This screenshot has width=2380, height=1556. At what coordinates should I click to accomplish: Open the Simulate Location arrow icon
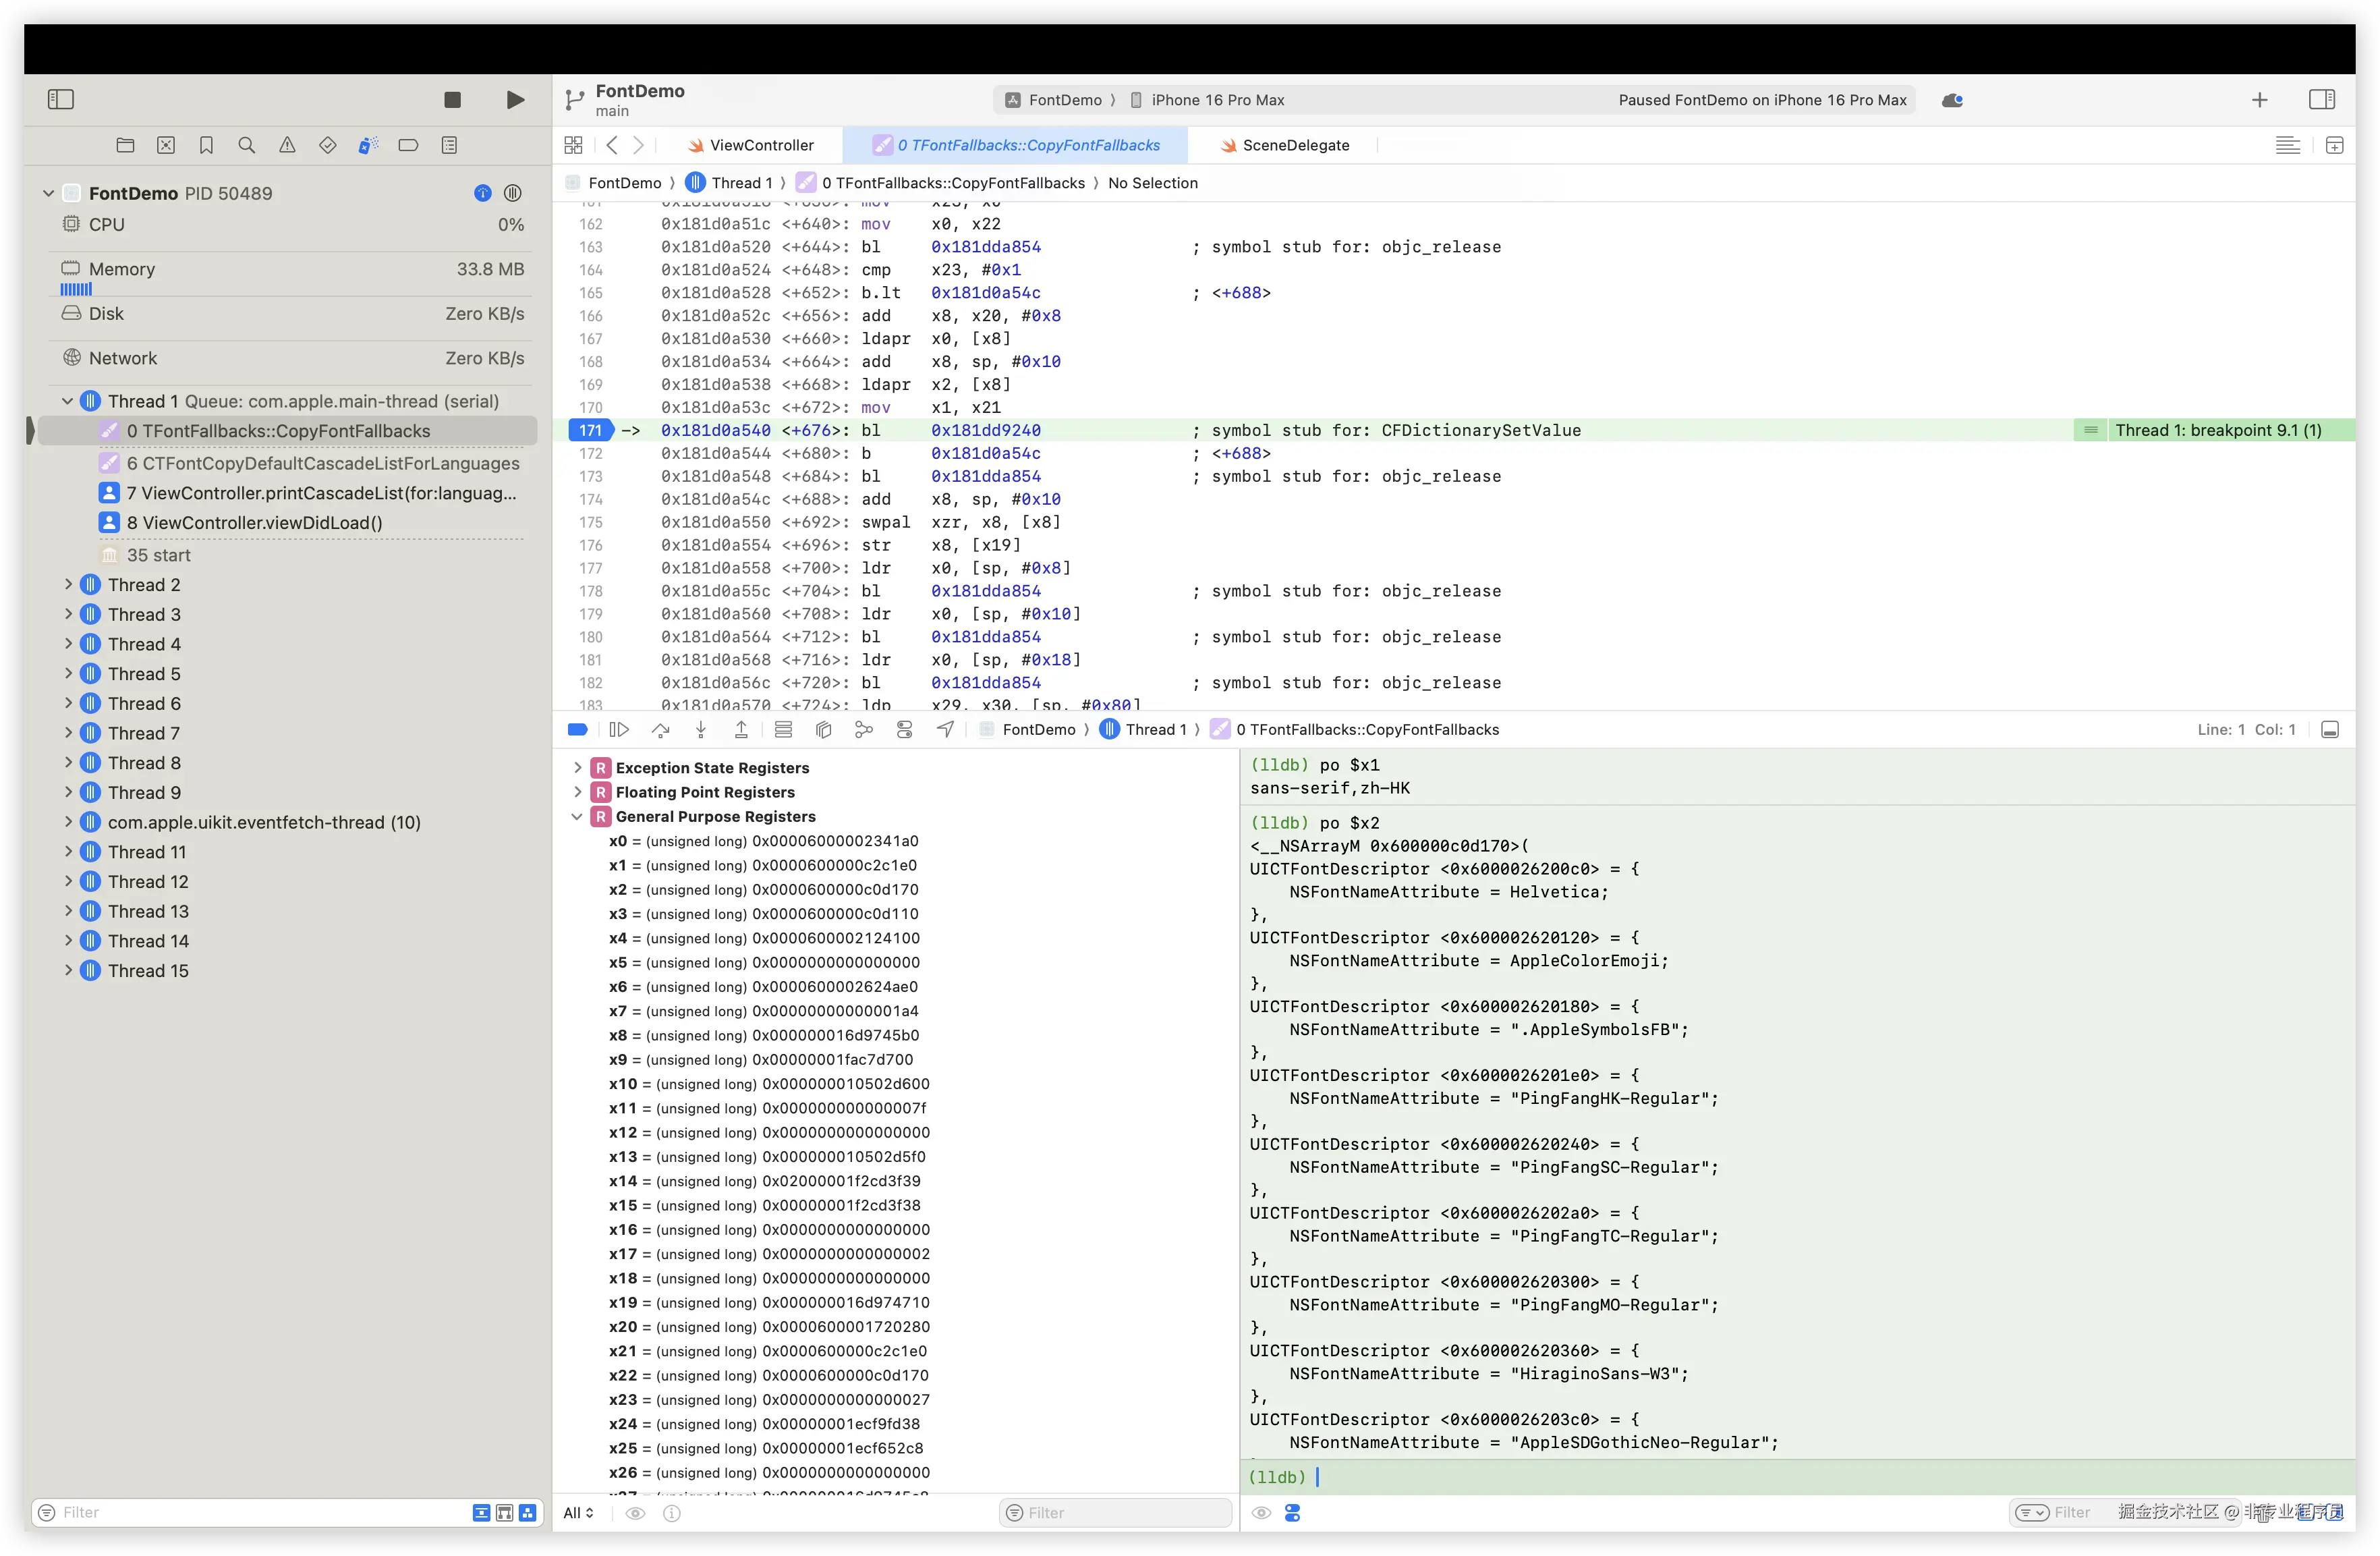pyautogui.click(x=945, y=730)
